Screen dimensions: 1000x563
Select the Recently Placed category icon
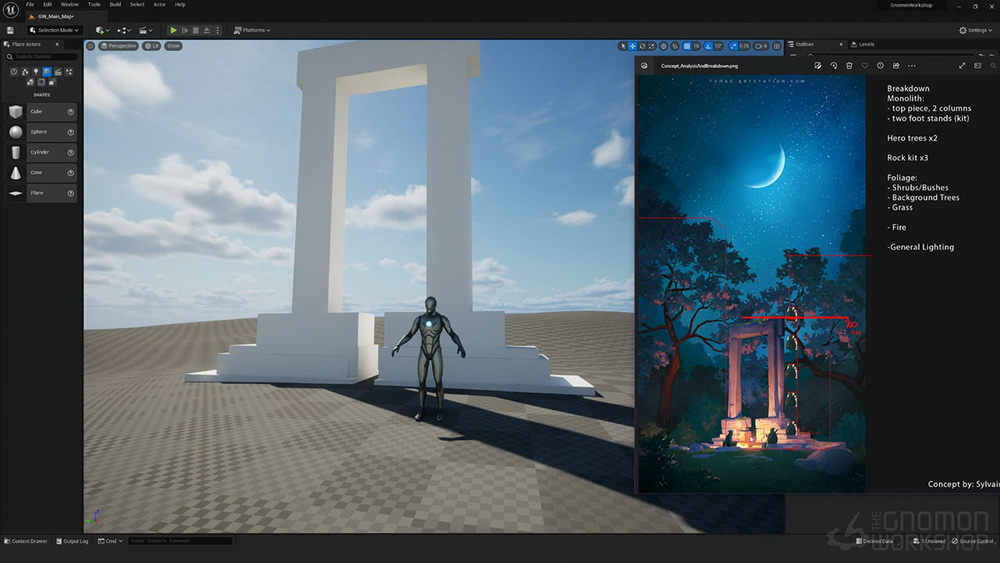click(13, 72)
